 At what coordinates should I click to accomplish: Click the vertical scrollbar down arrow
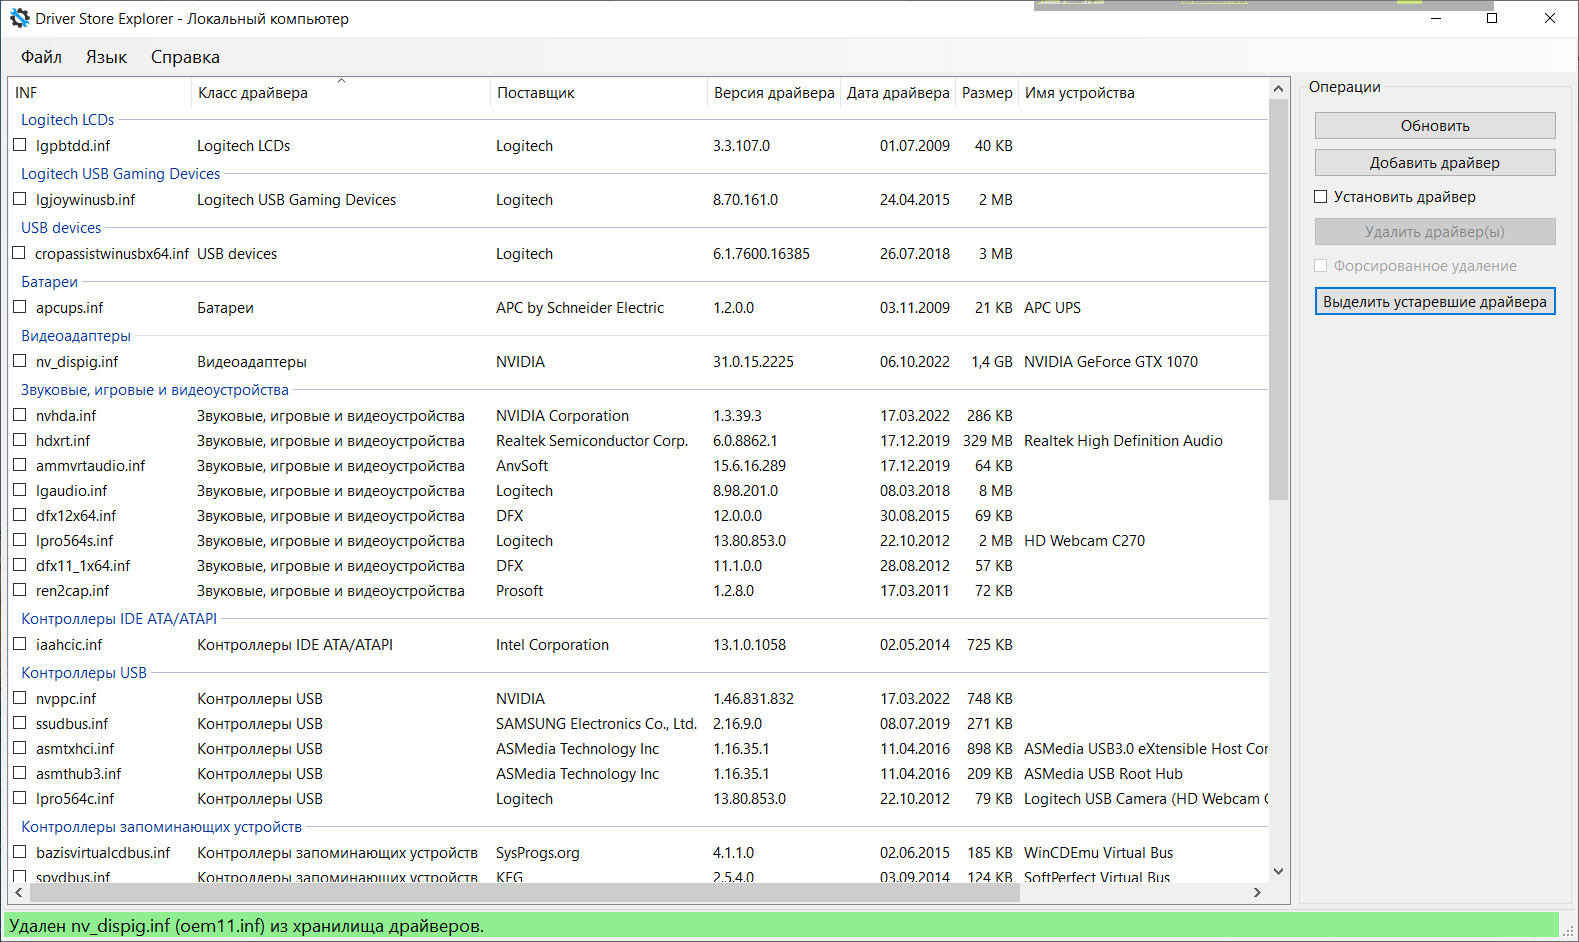(x=1278, y=872)
